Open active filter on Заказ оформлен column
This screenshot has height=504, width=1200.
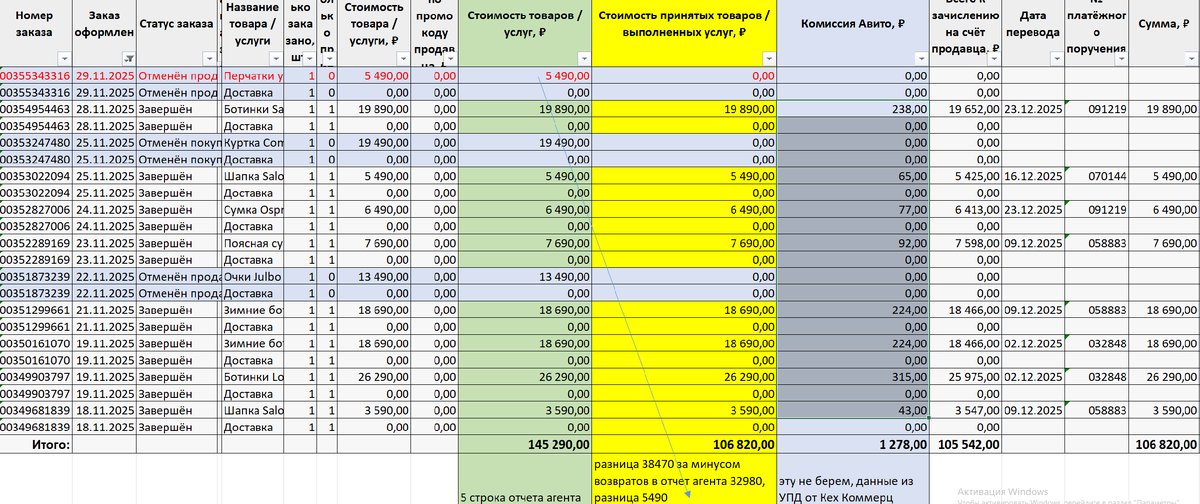tap(127, 60)
